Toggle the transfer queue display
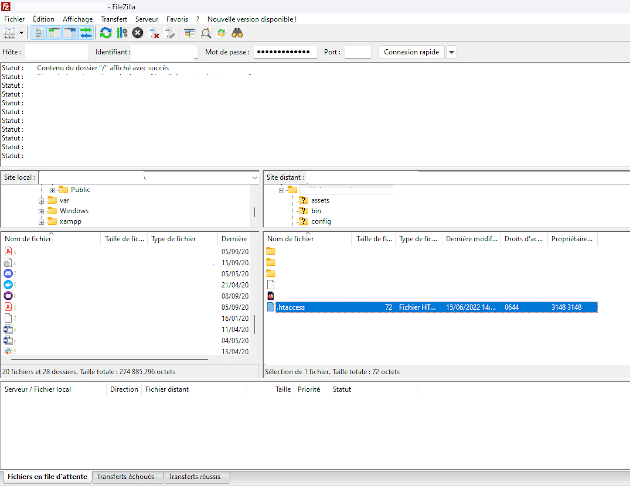Viewport: 630px width, 486px height. coord(86,33)
